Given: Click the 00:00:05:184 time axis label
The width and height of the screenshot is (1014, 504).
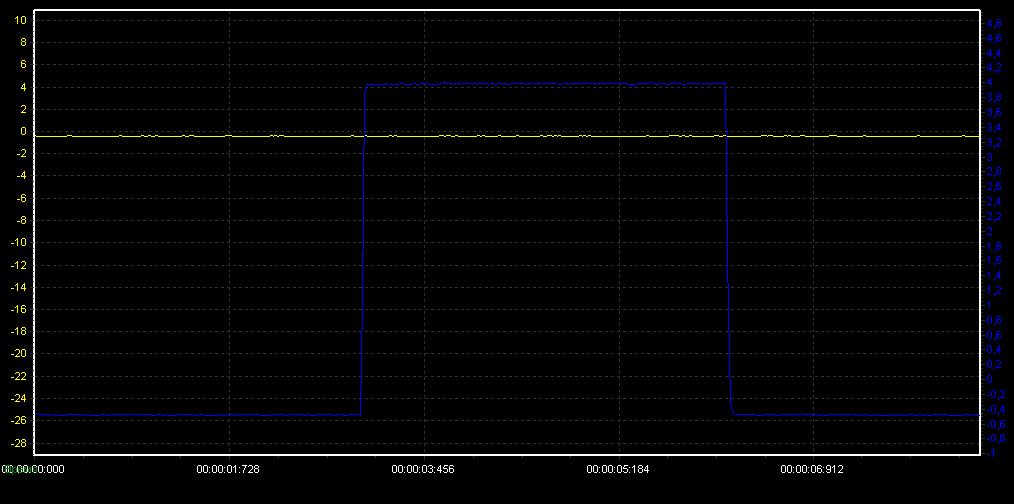Looking at the screenshot, I should click(x=617, y=468).
